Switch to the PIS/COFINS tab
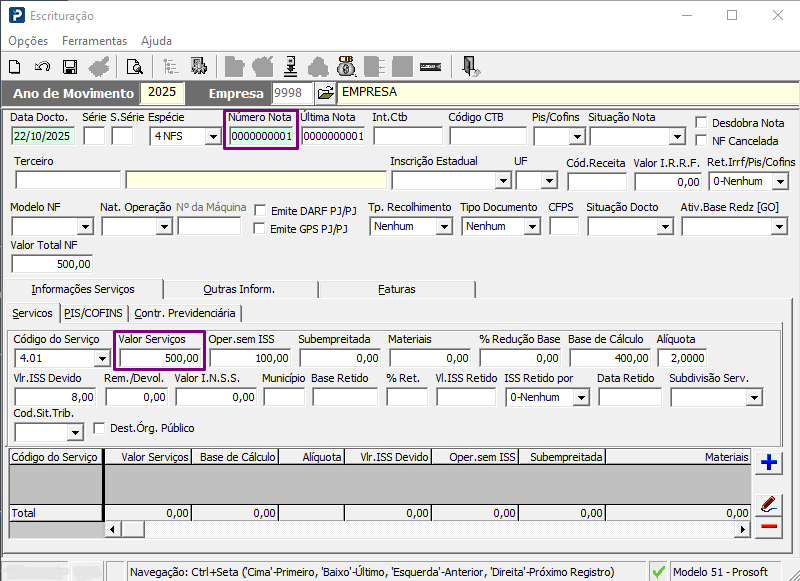 (x=93, y=313)
